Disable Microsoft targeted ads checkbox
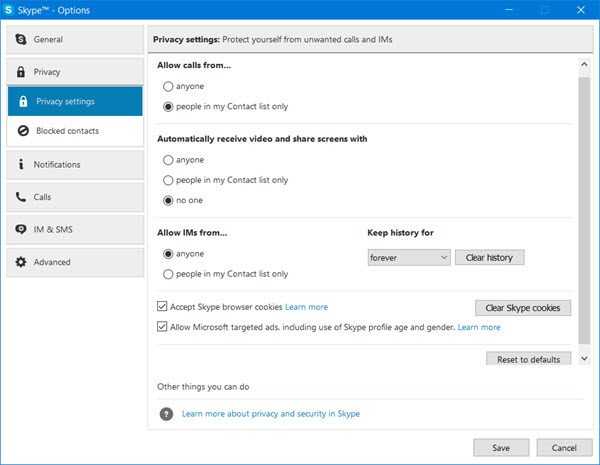Viewport: 600px width, 465px height. [162, 326]
